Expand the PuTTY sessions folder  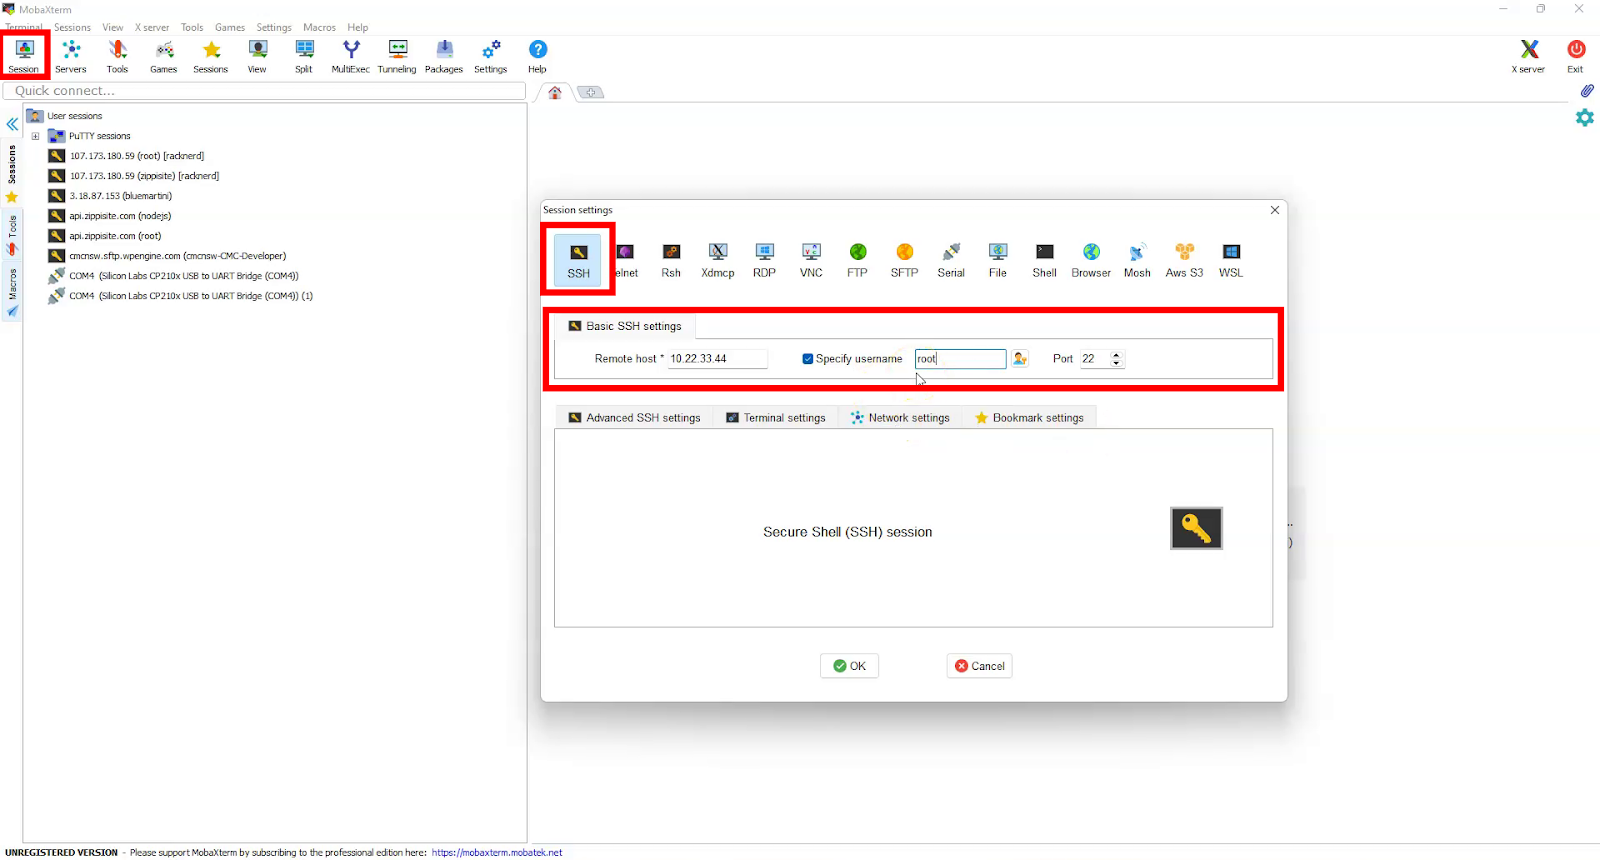pyautogui.click(x=36, y=136)
